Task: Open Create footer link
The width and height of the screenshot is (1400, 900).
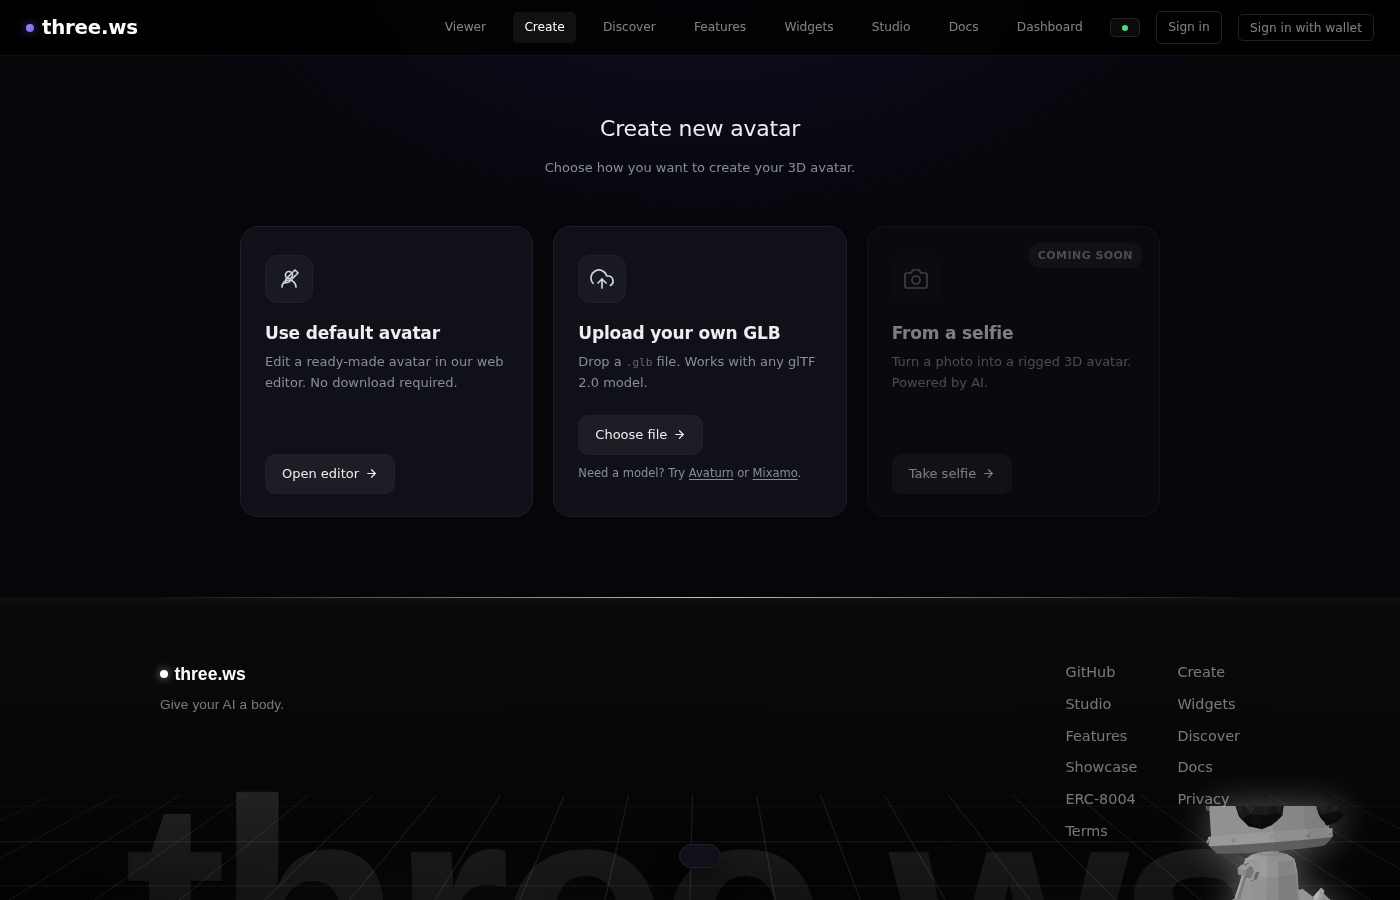Action: pyautogui.click(x=1201, y=672)
